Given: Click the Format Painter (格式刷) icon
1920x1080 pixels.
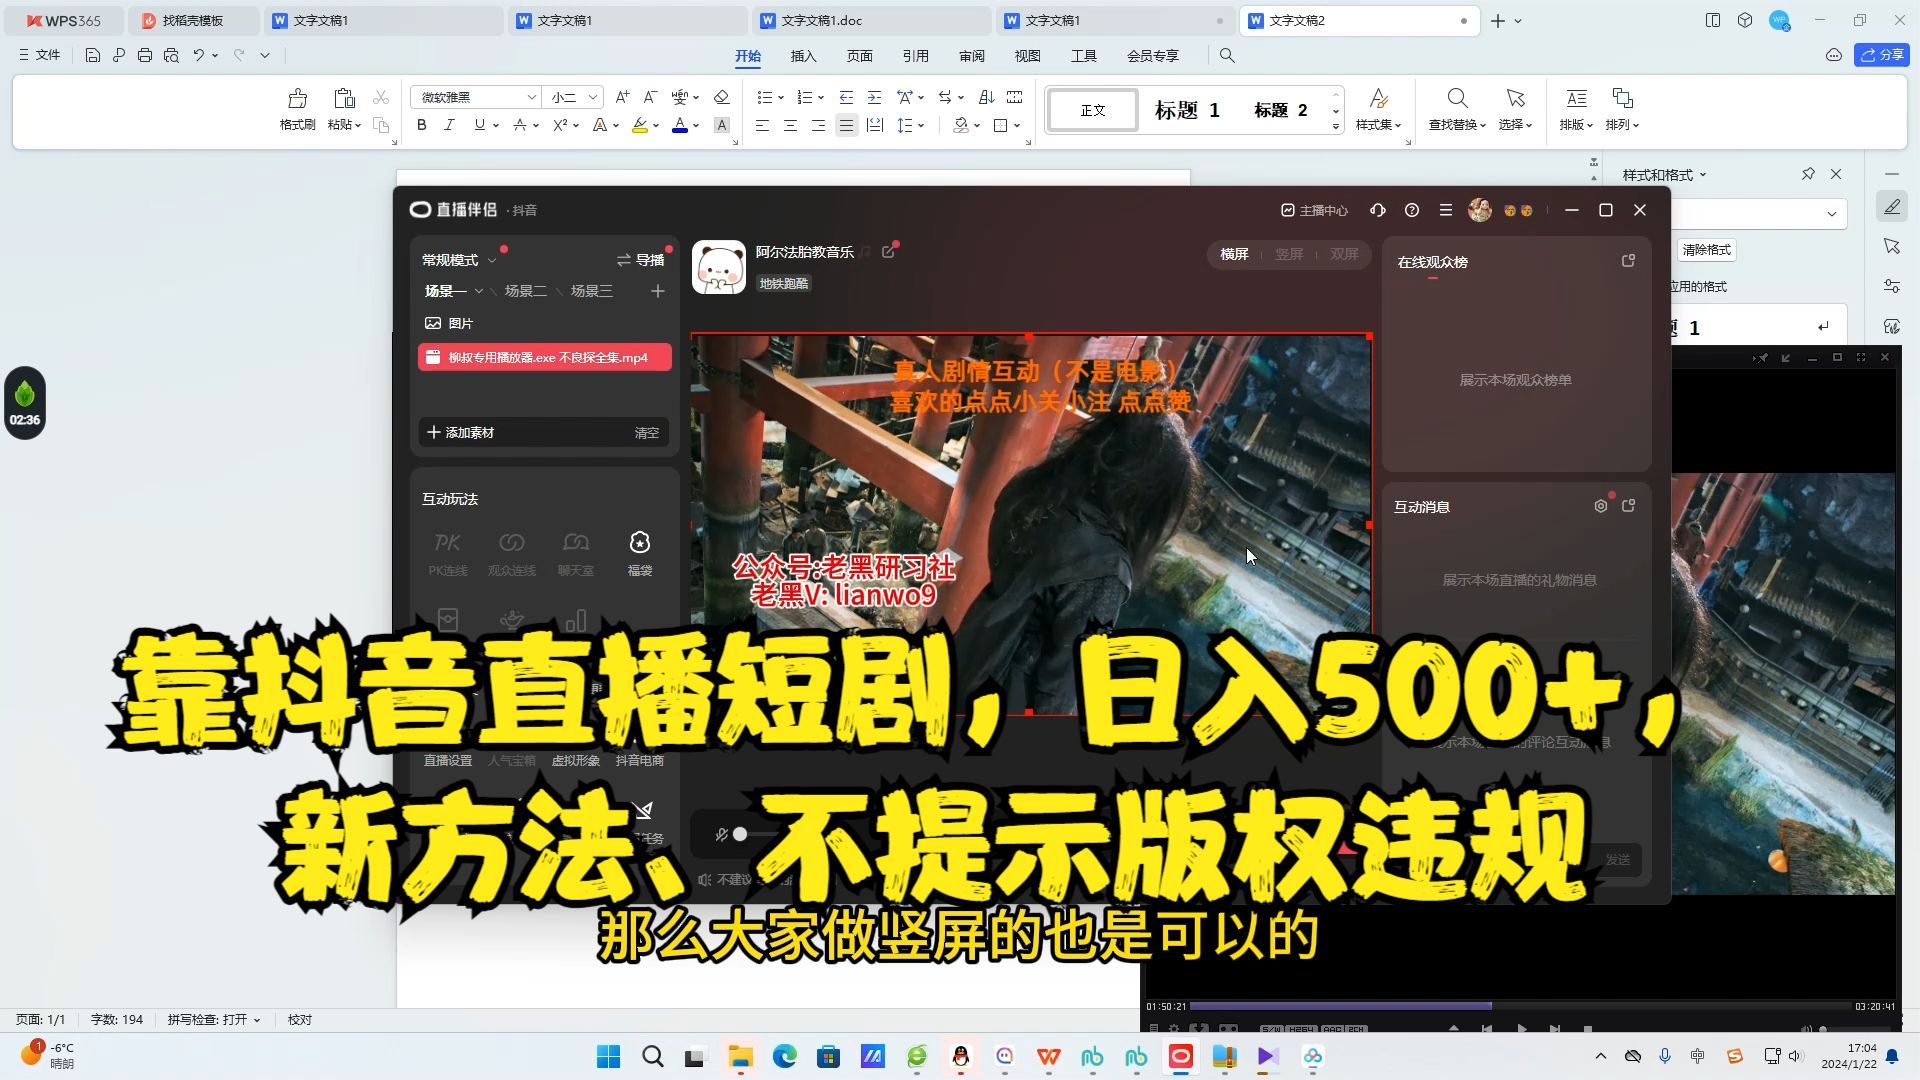Looking at the screenshot, I should (297, 99).
